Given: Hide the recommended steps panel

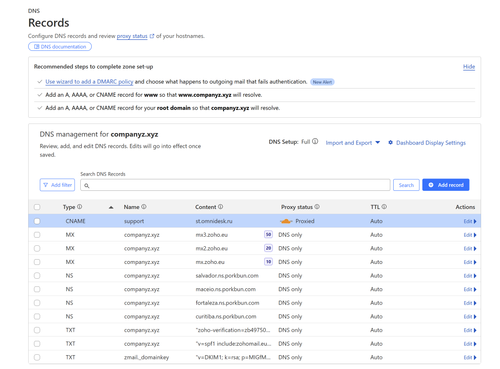Looking at the screenshot, I should tap(469, 67).
